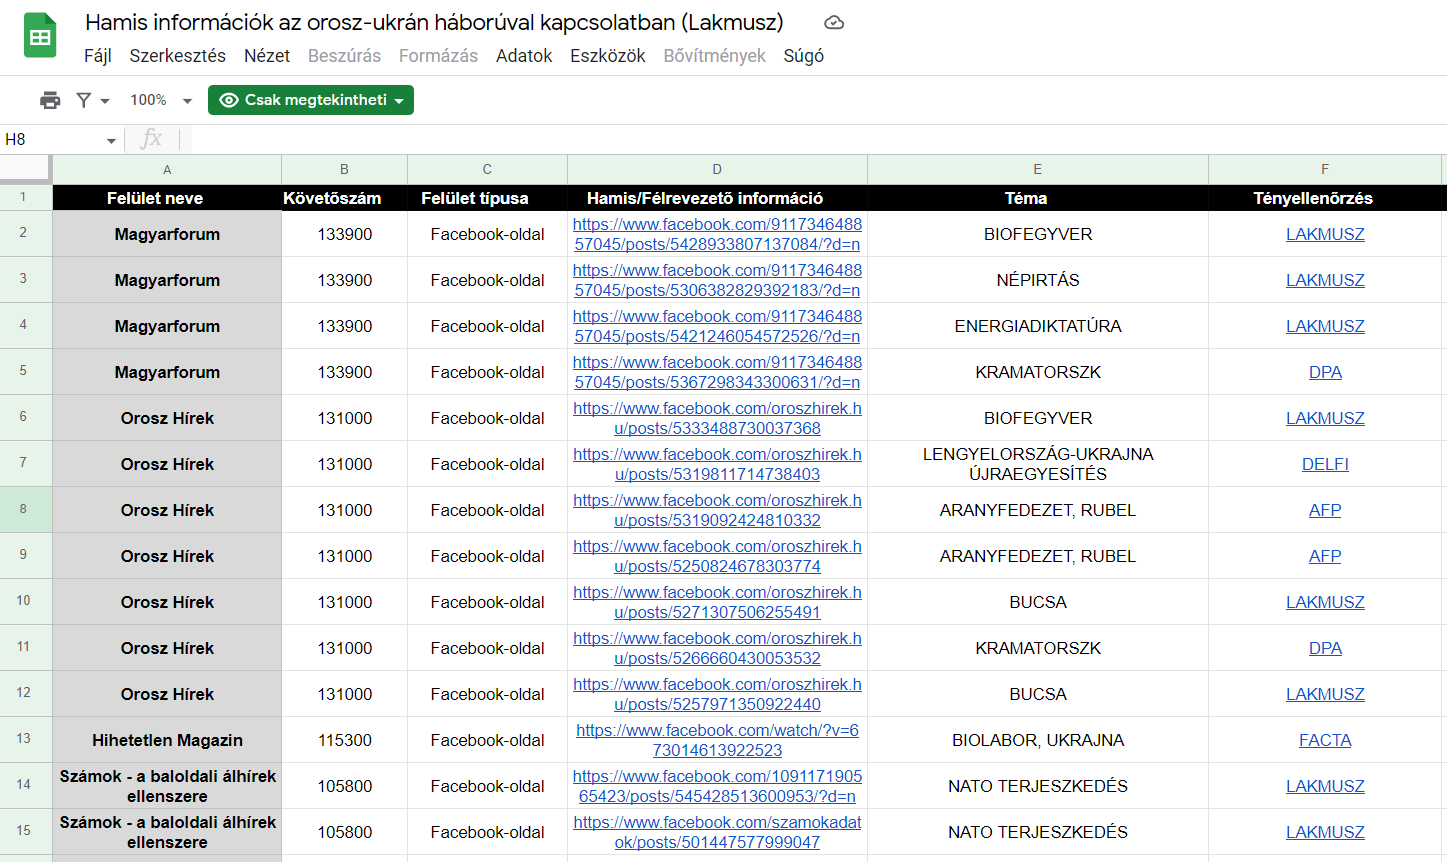Select row 13 header

(24, 739)
